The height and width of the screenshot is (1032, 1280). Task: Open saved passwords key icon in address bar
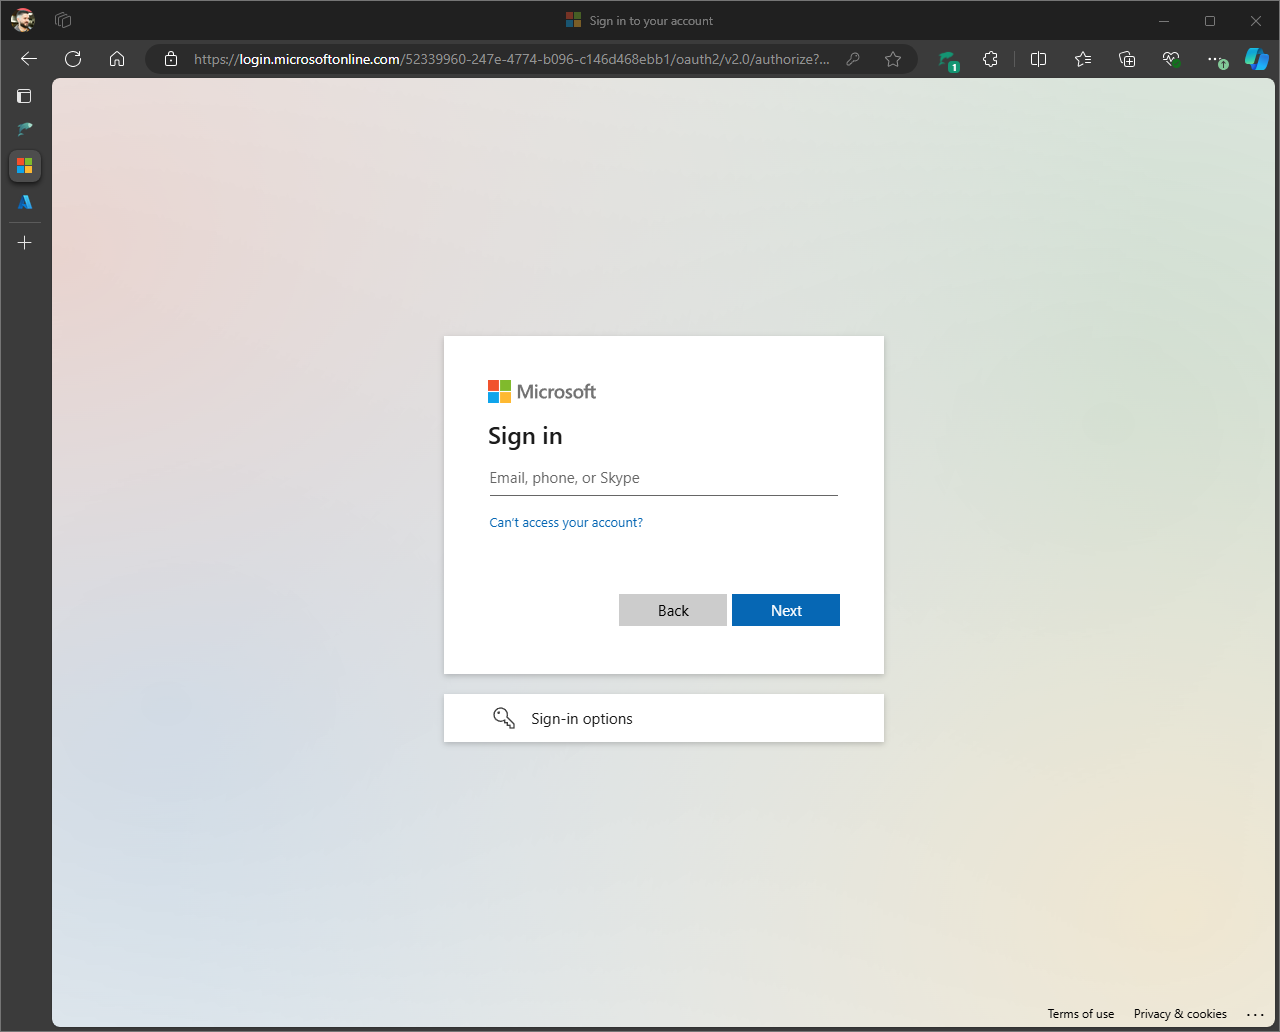coord(853,59)
